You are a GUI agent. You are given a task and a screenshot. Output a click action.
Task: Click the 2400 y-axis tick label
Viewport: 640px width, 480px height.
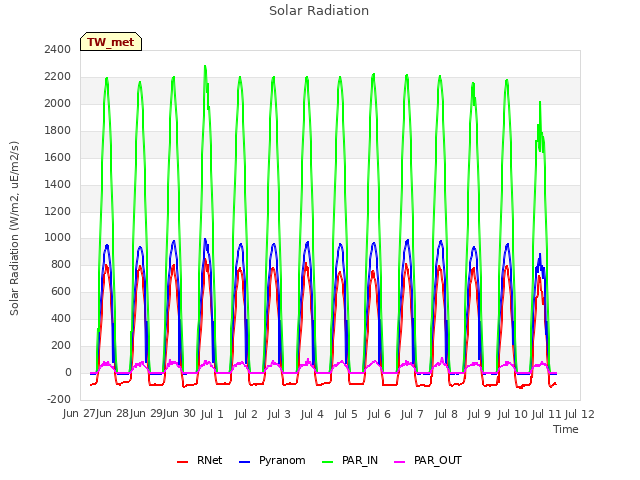[58, 49]
